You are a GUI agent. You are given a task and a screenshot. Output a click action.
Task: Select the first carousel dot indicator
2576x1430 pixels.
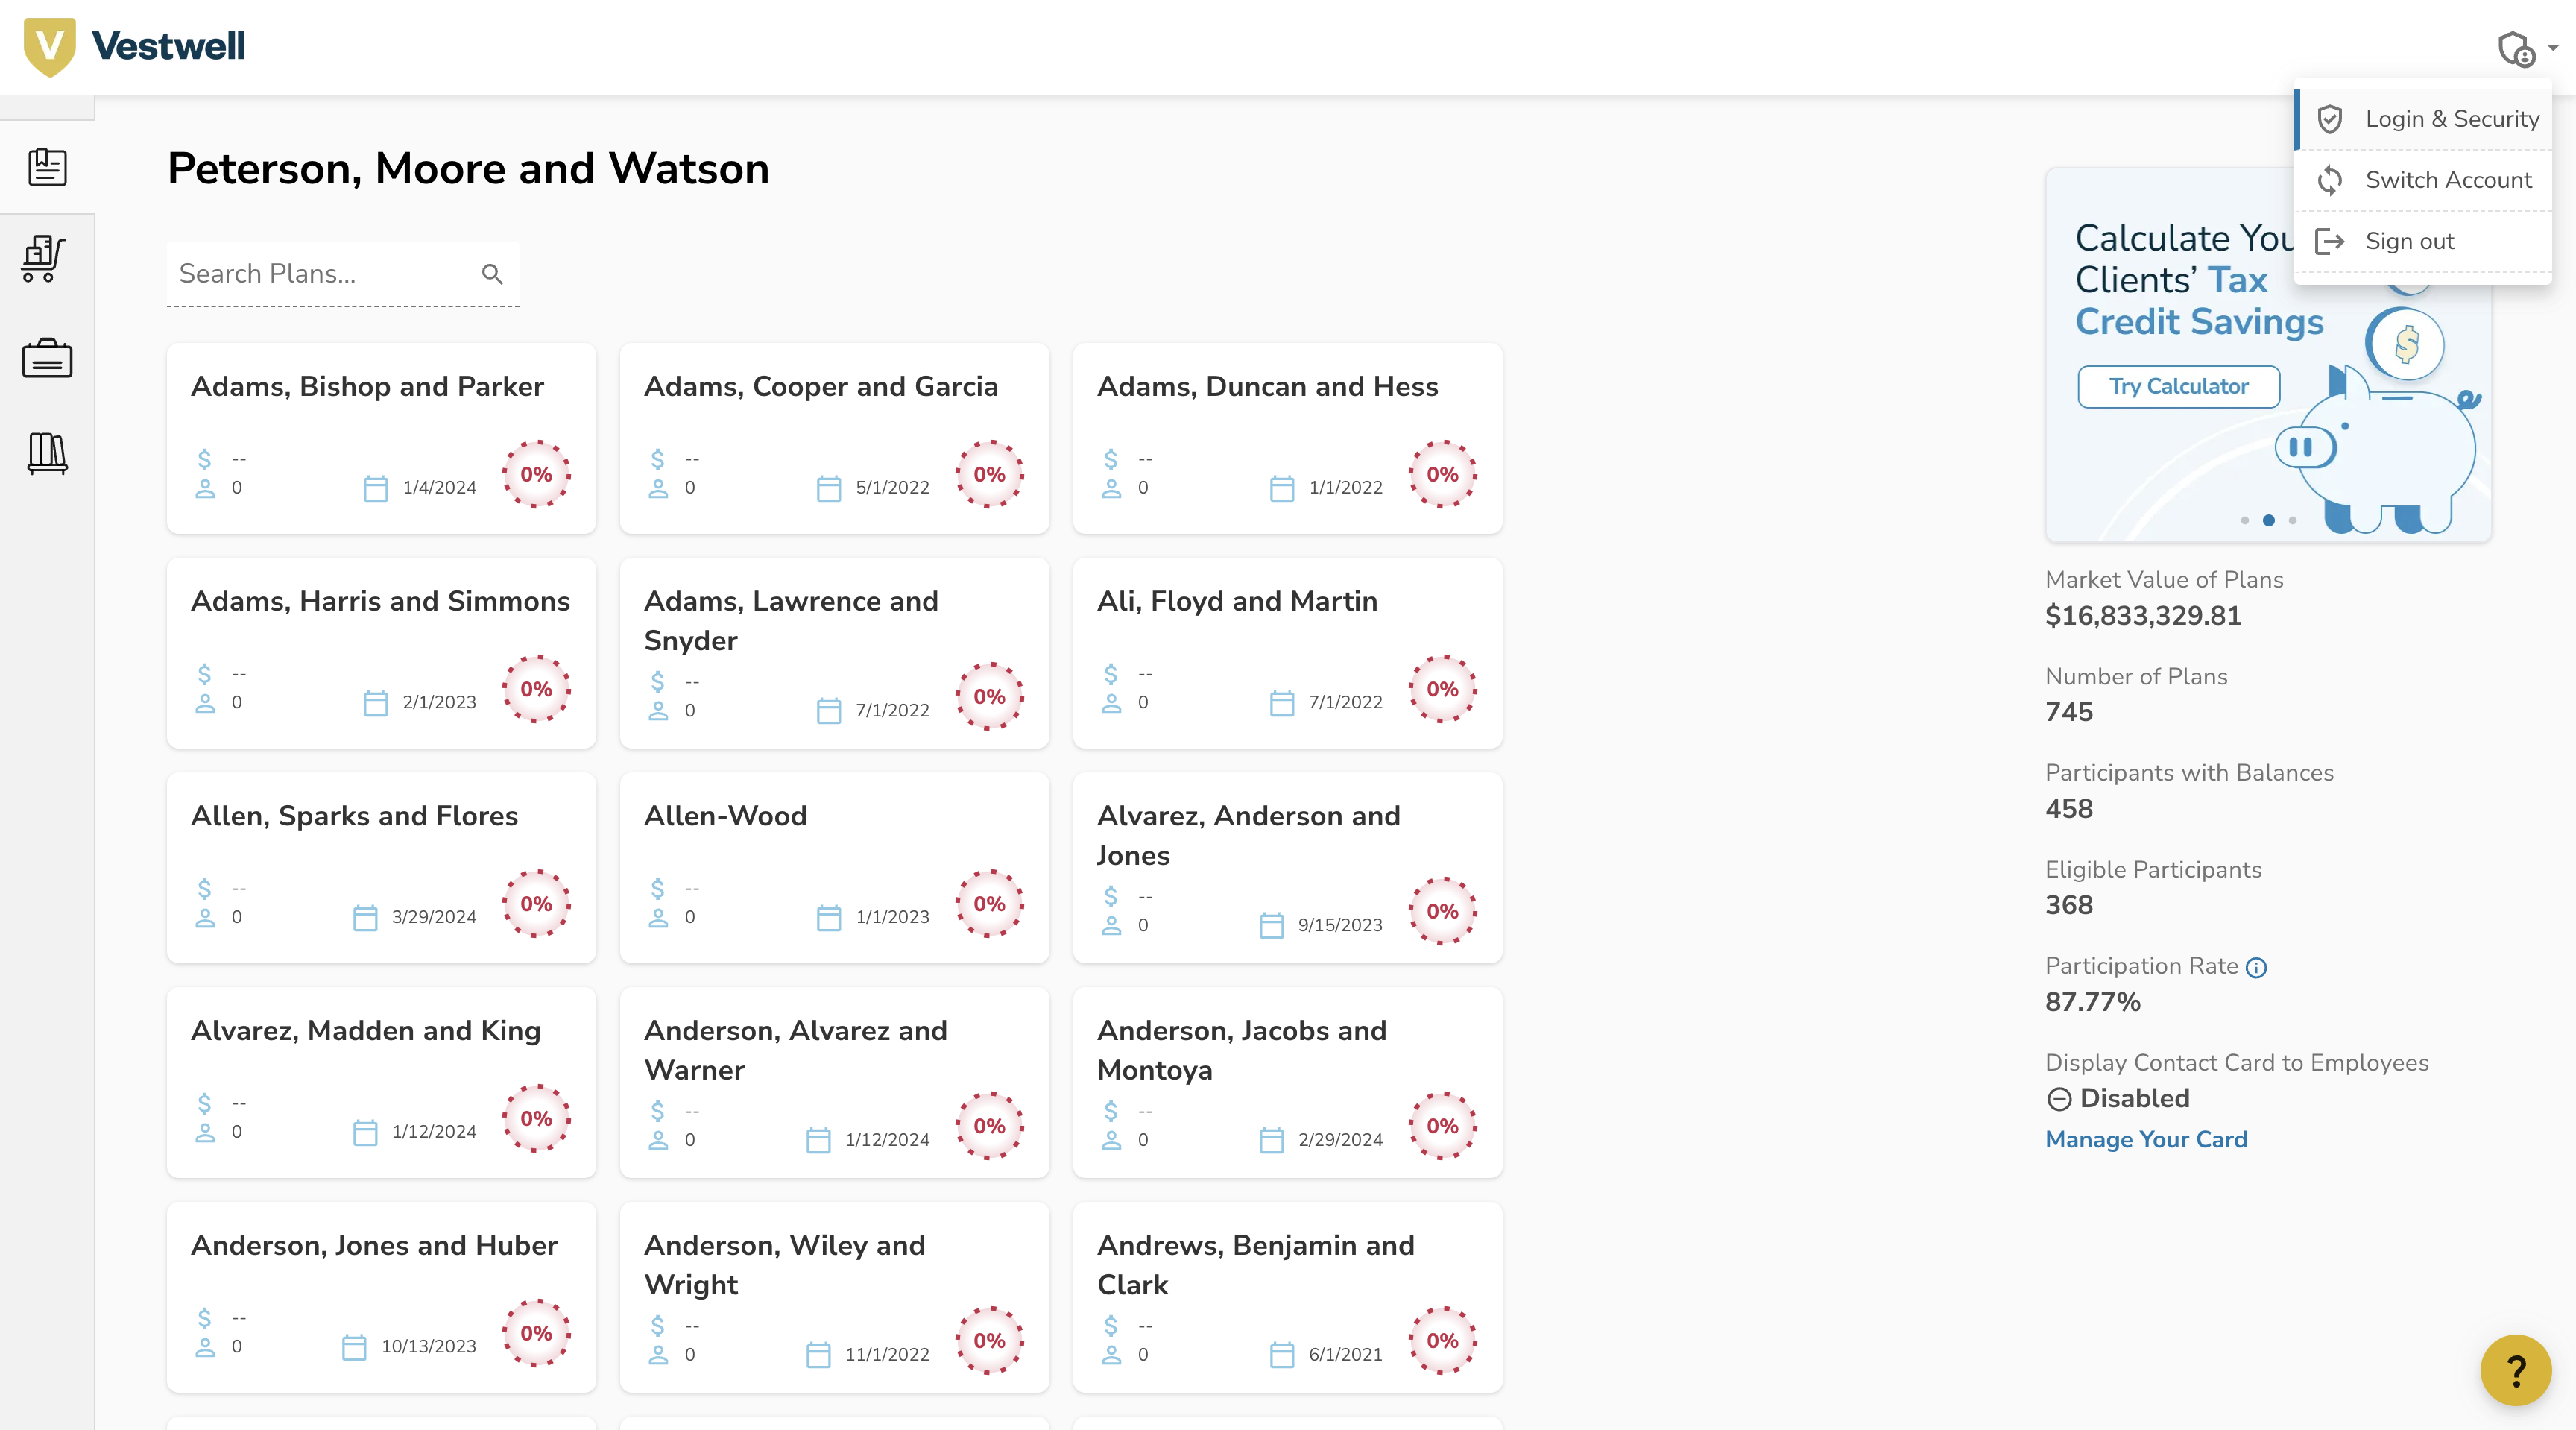pos(2245,520)
